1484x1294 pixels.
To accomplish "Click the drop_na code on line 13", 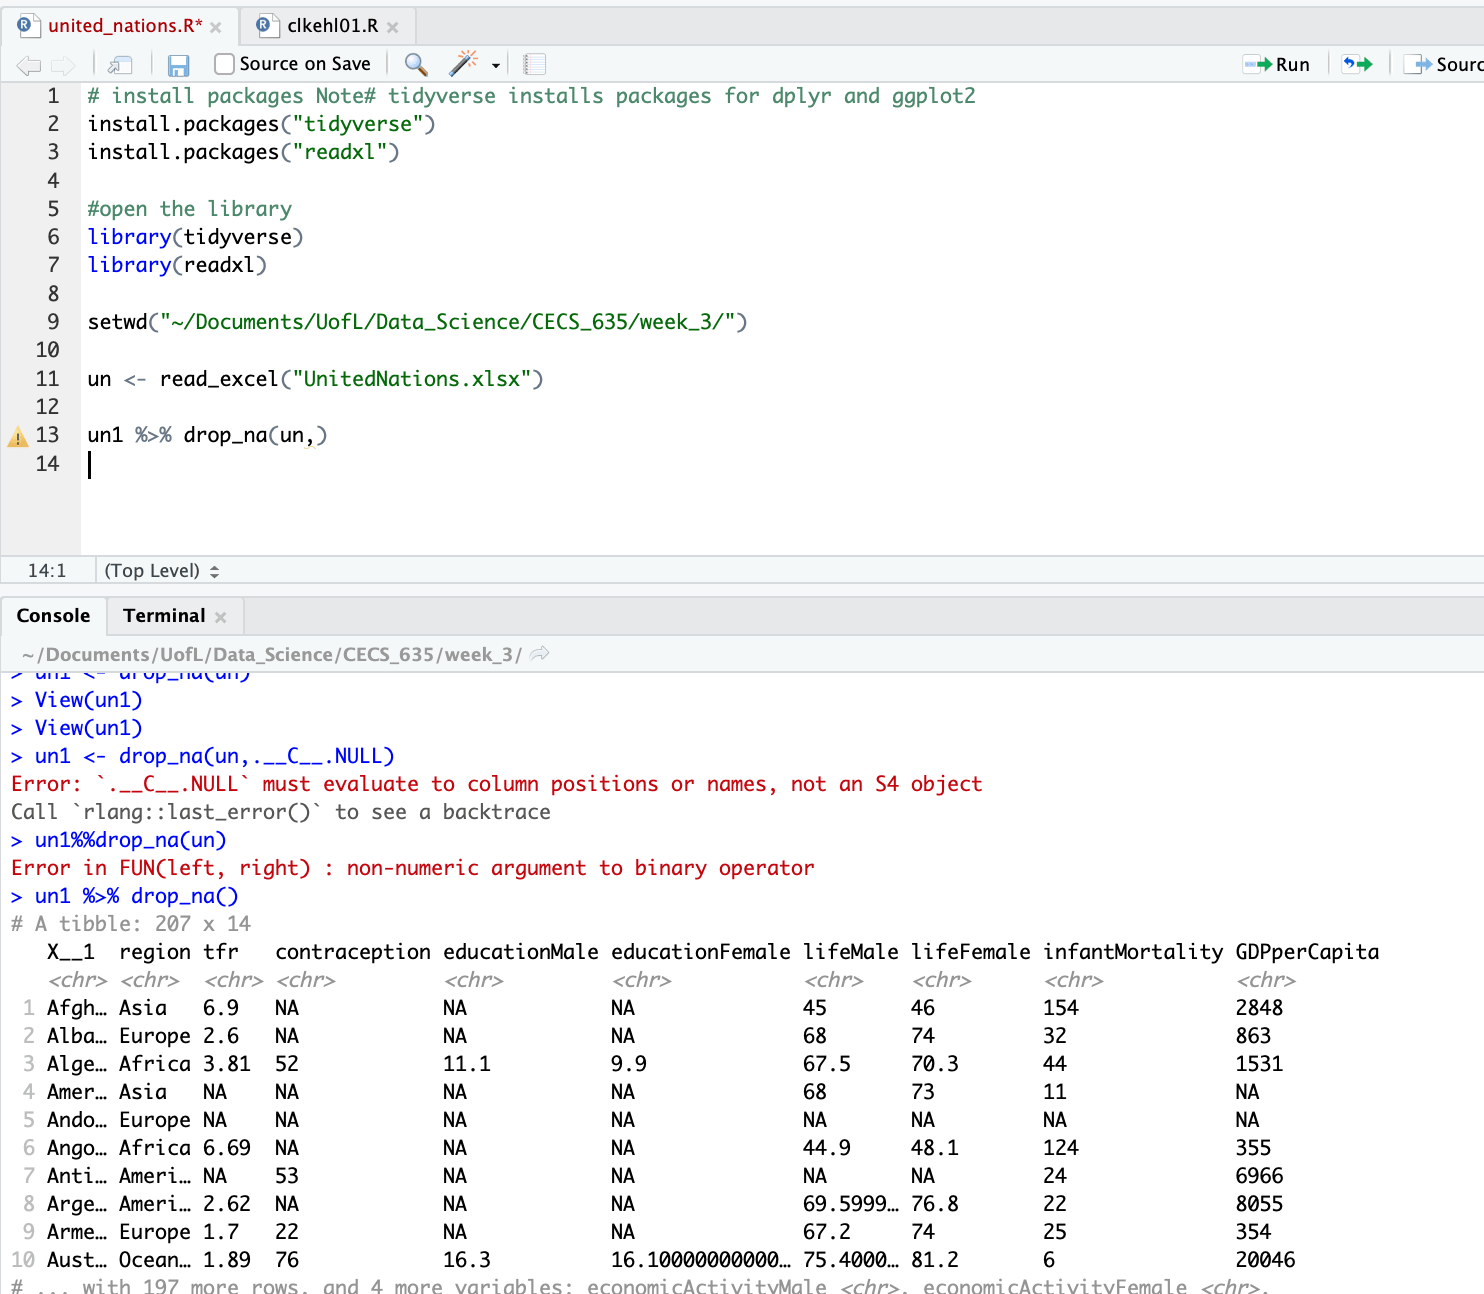I will click(207, 435).
